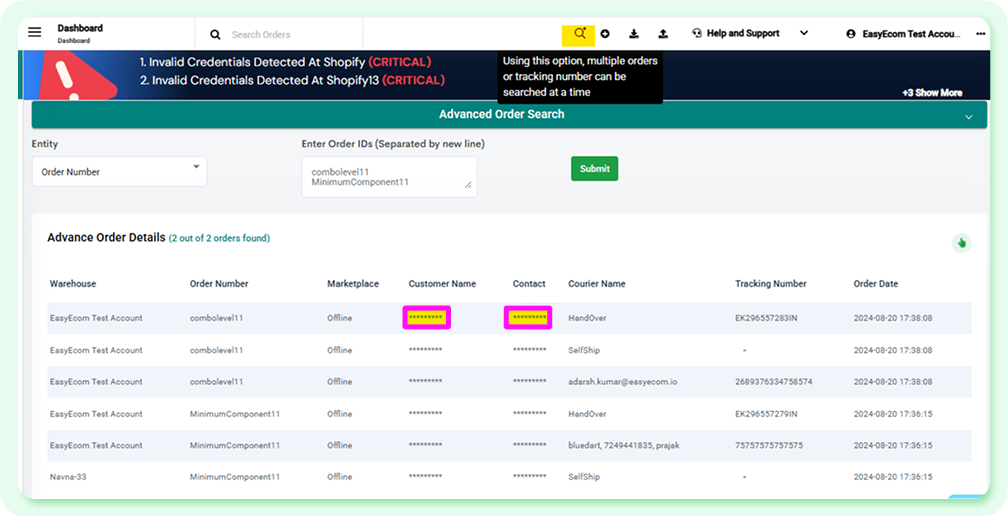1008x516 pixels.
Task: Click courier bluedart, 7249441835, prajak
Action: (x=626, y=445)
